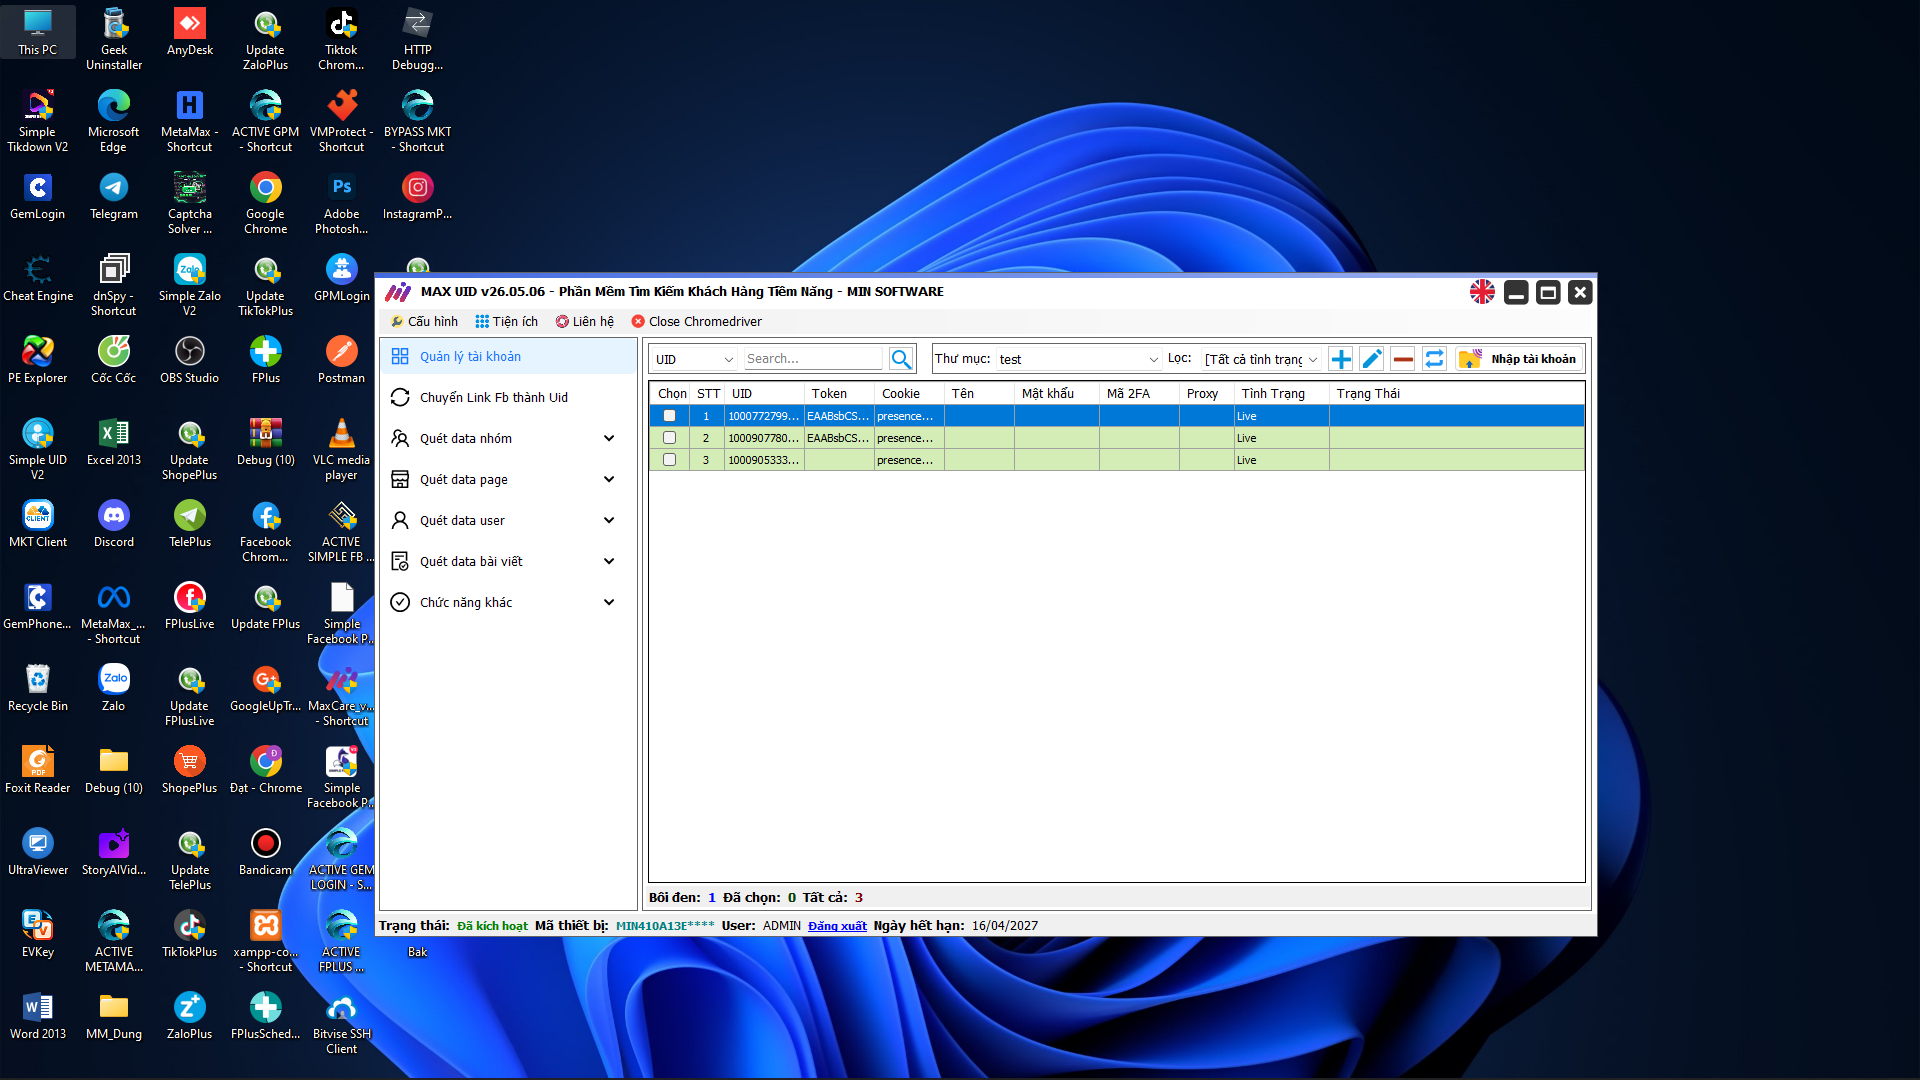This screenshot has width=1920, height=1080.
Task: Refresh the account list with reload icon
Action: (x=1434, y=359)
